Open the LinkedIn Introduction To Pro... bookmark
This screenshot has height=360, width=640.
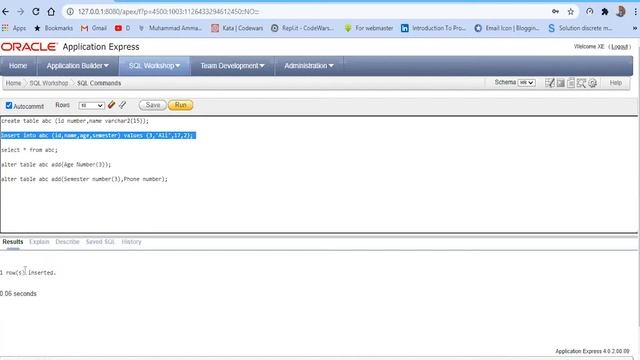coord(433,28)
